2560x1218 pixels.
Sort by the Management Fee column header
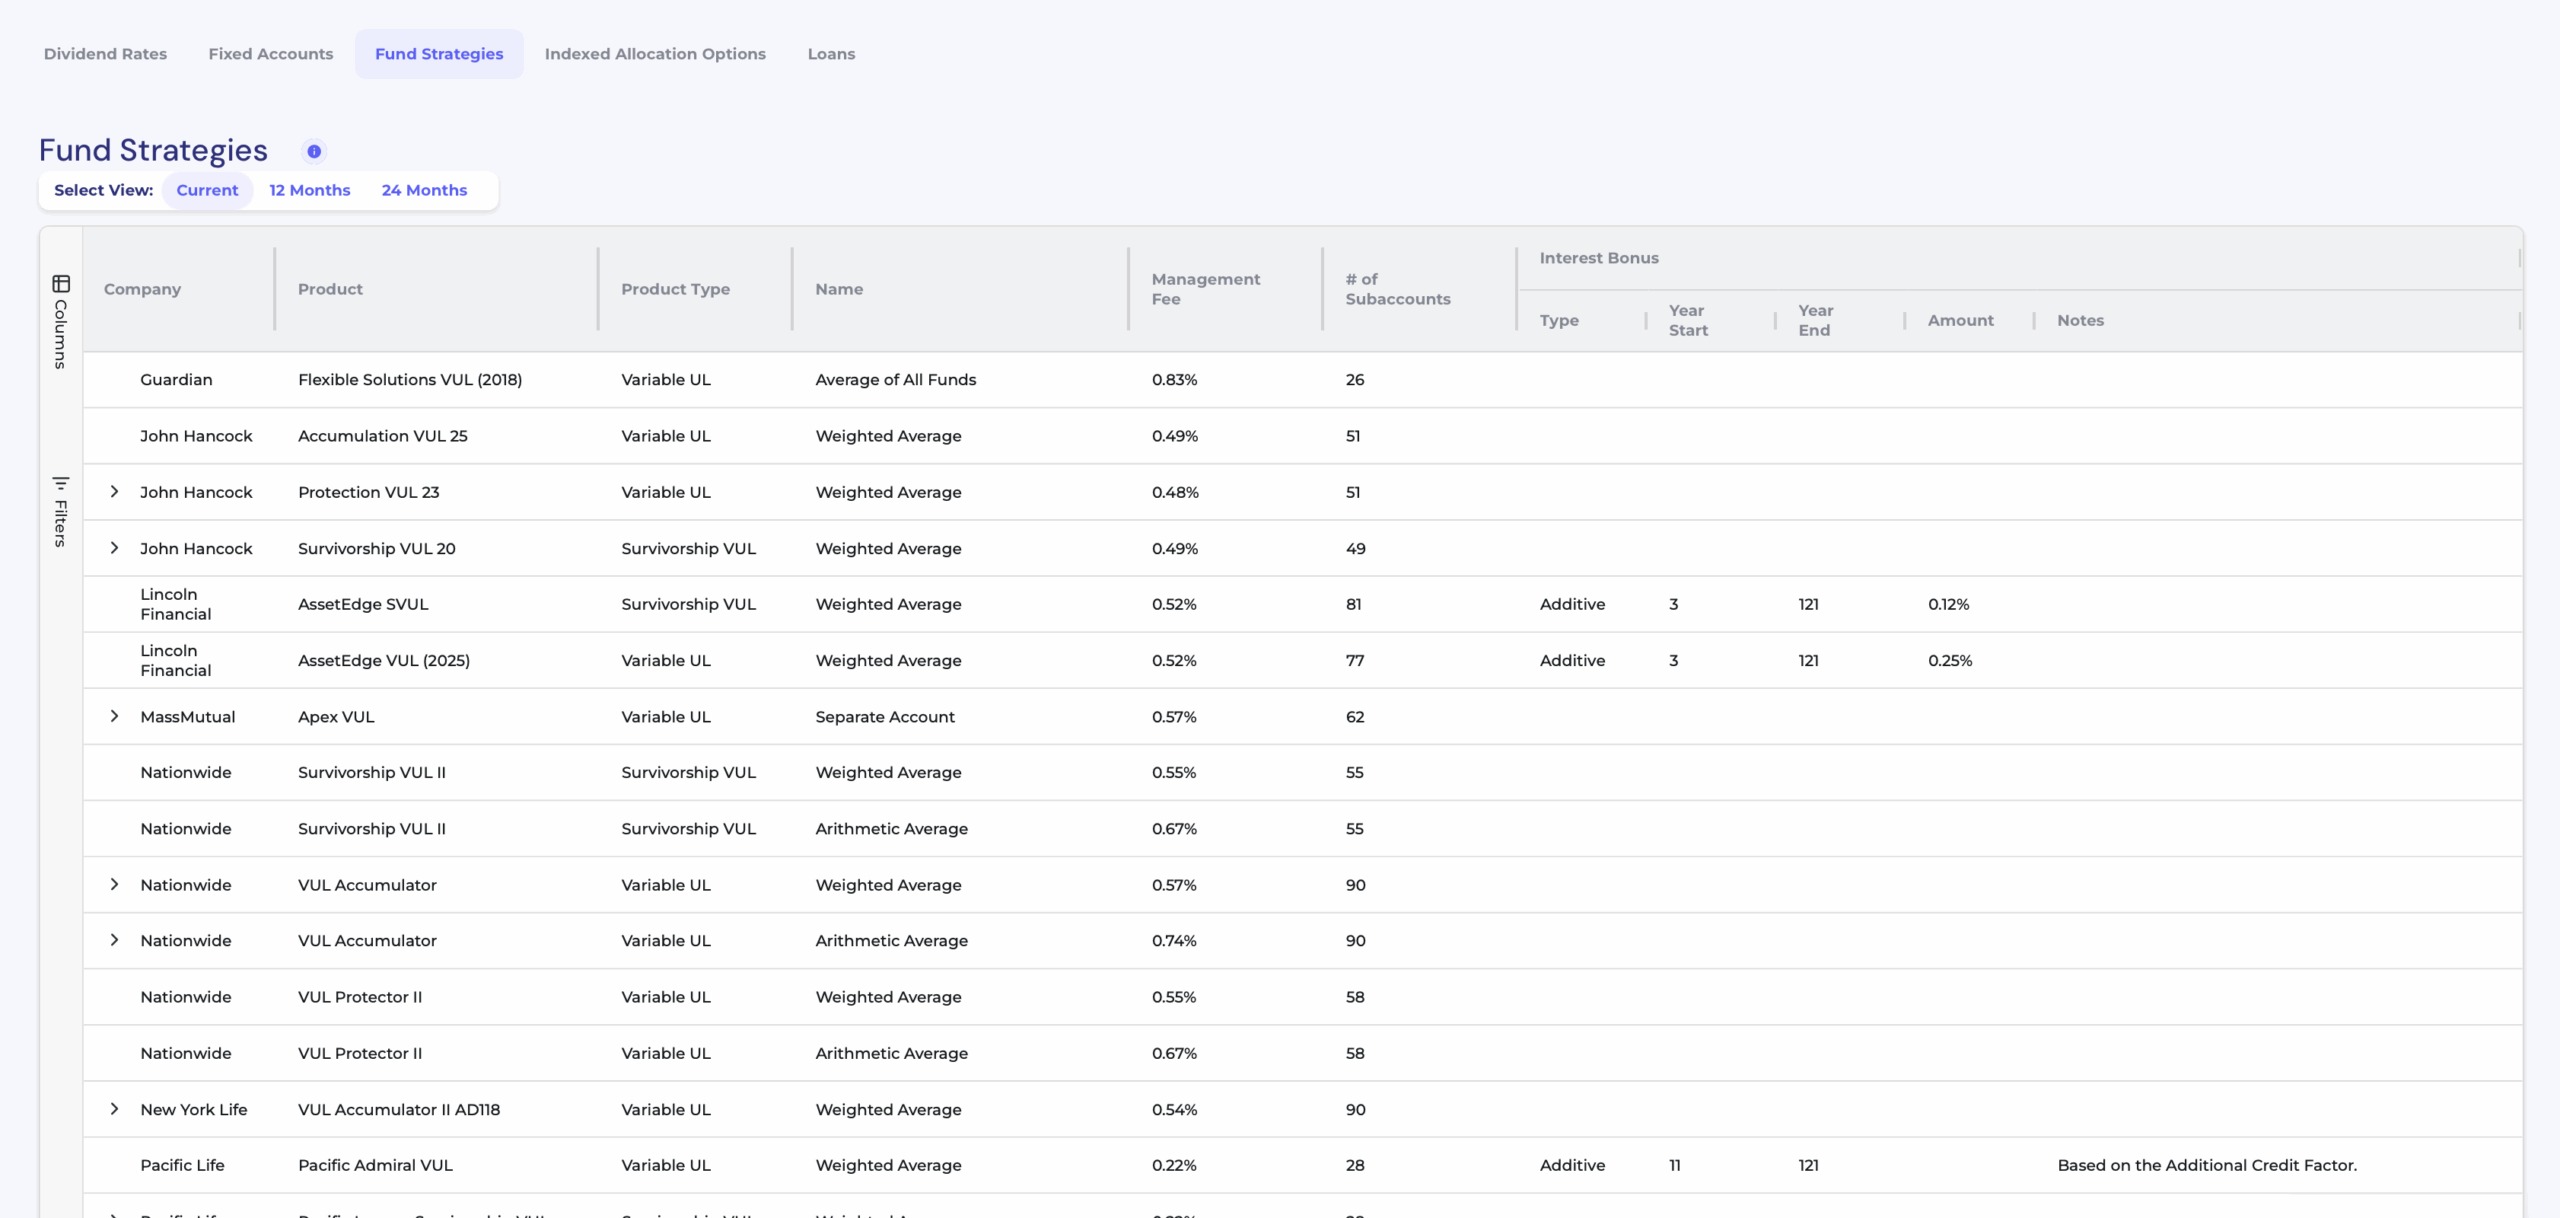point(1205,289)
